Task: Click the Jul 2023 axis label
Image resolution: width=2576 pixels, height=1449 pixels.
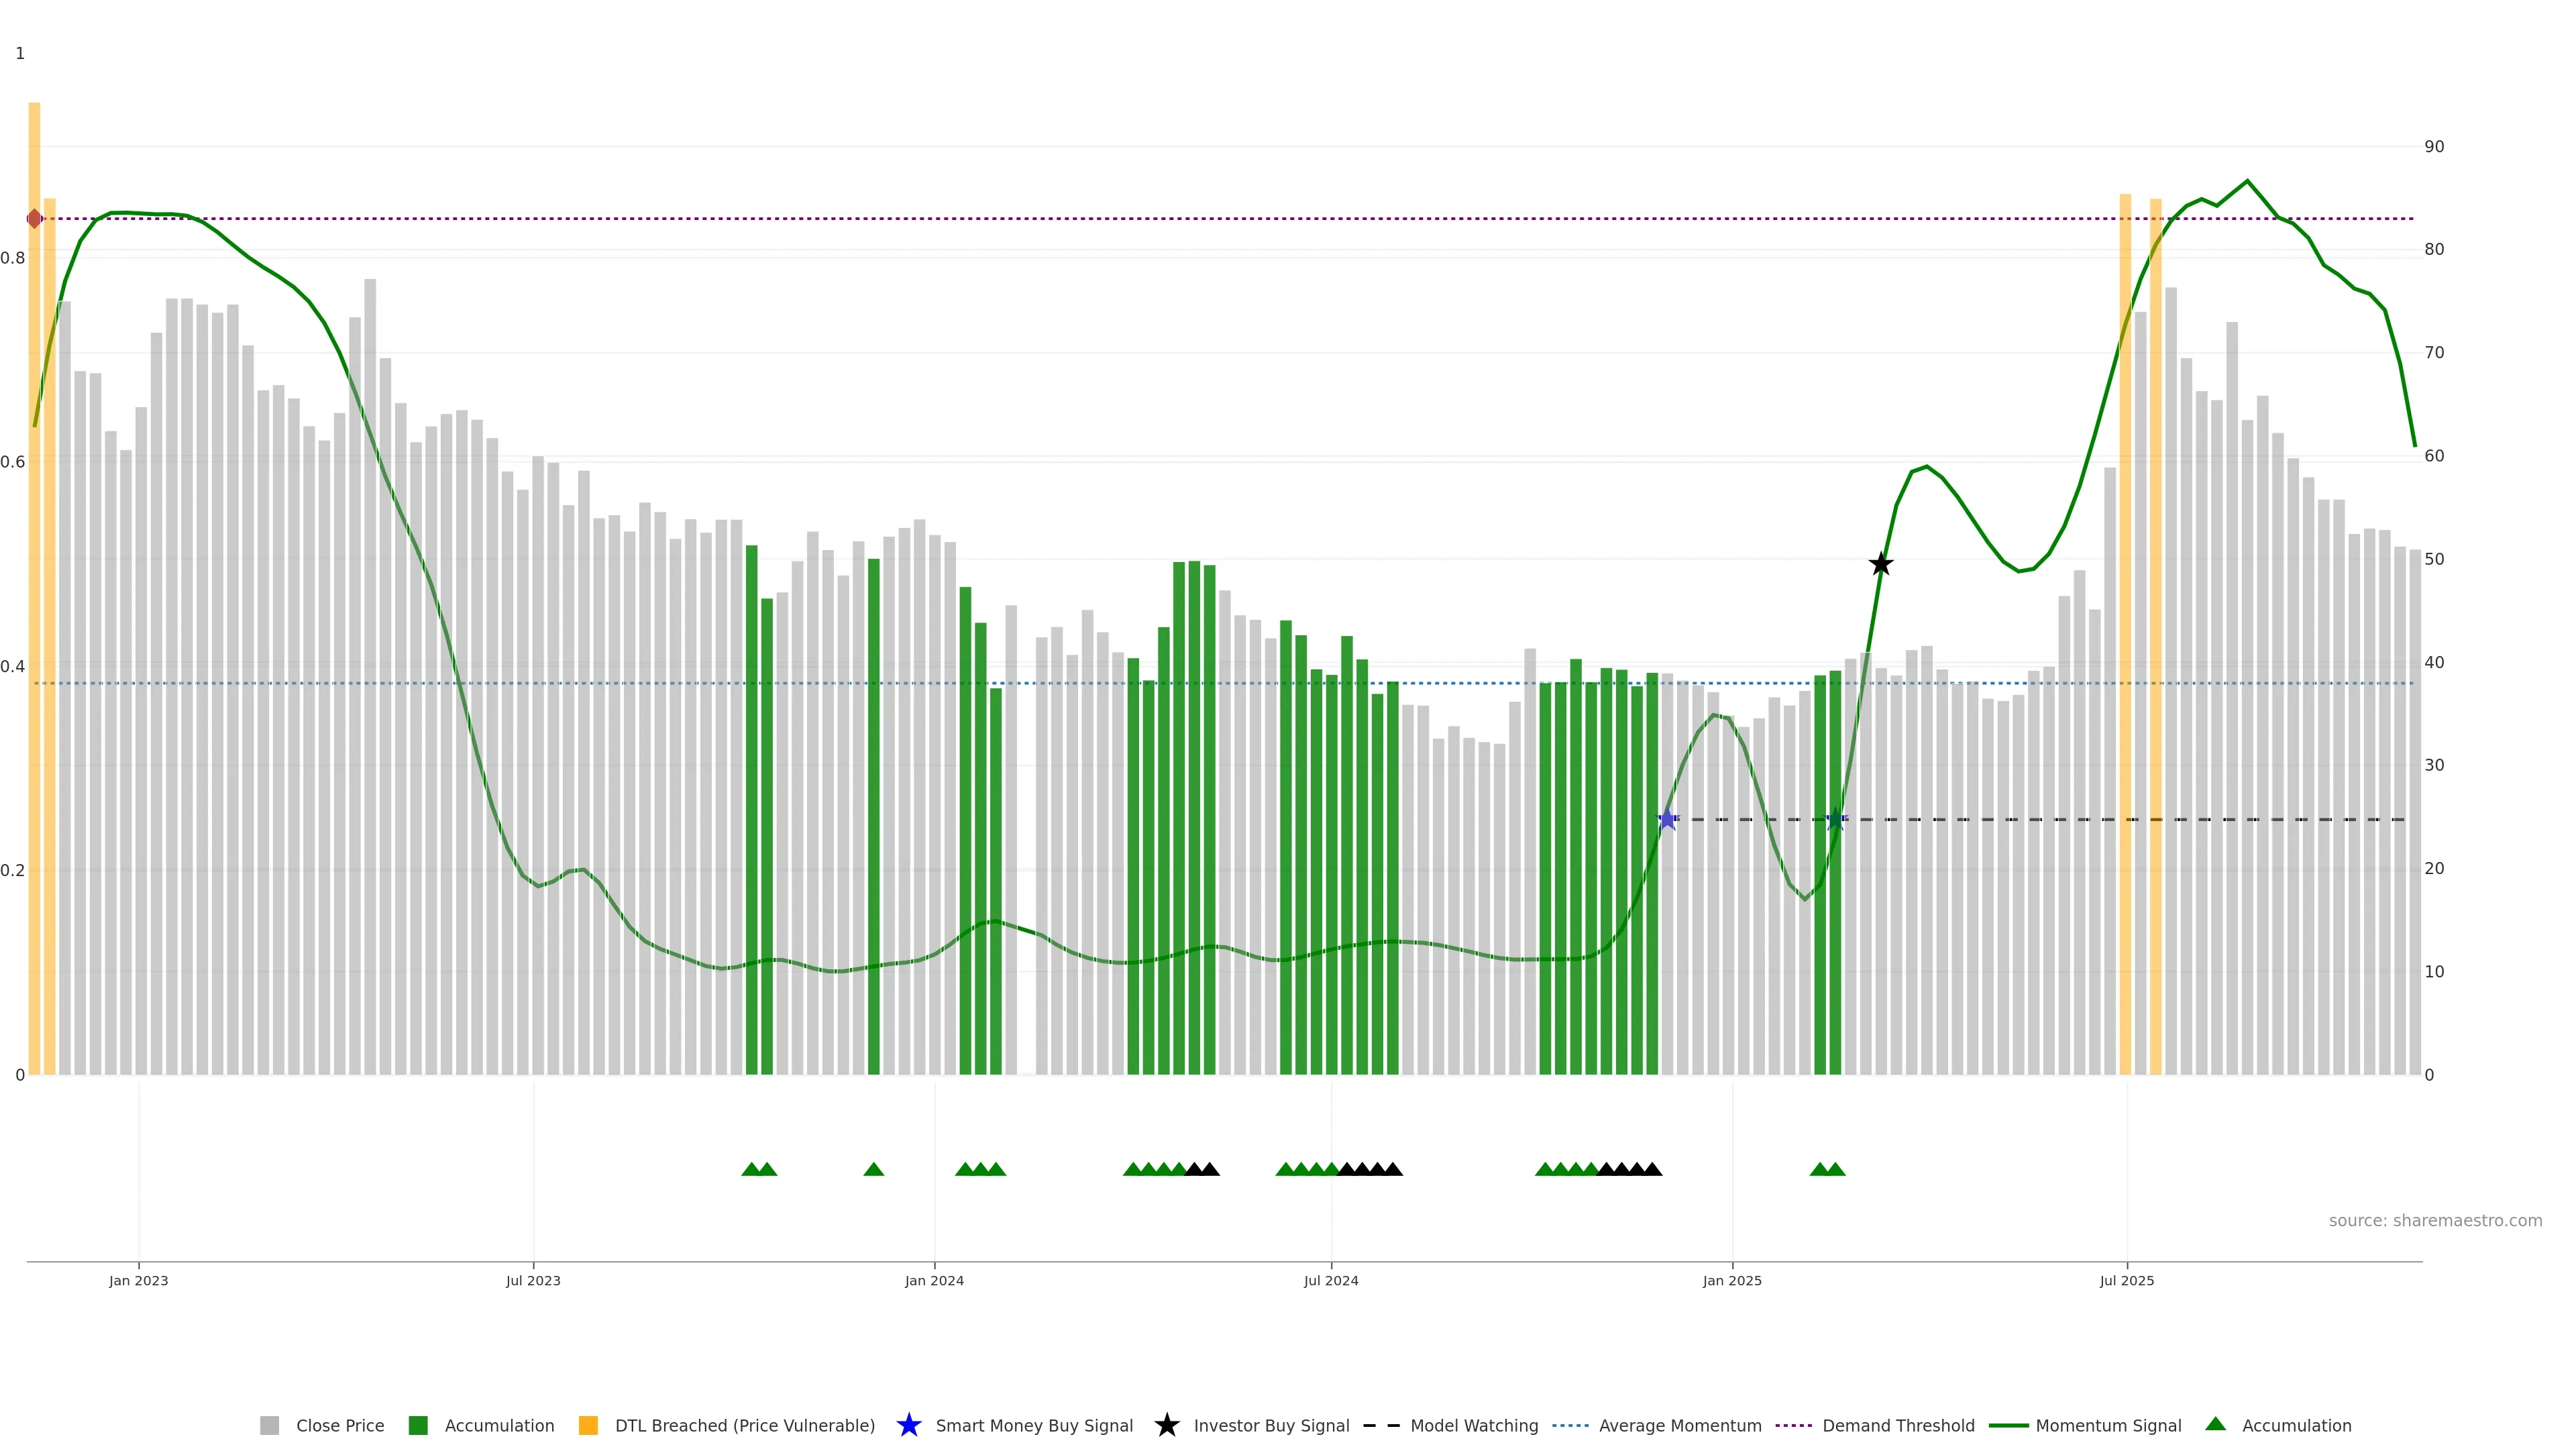Action: (x=533, y=1281)
